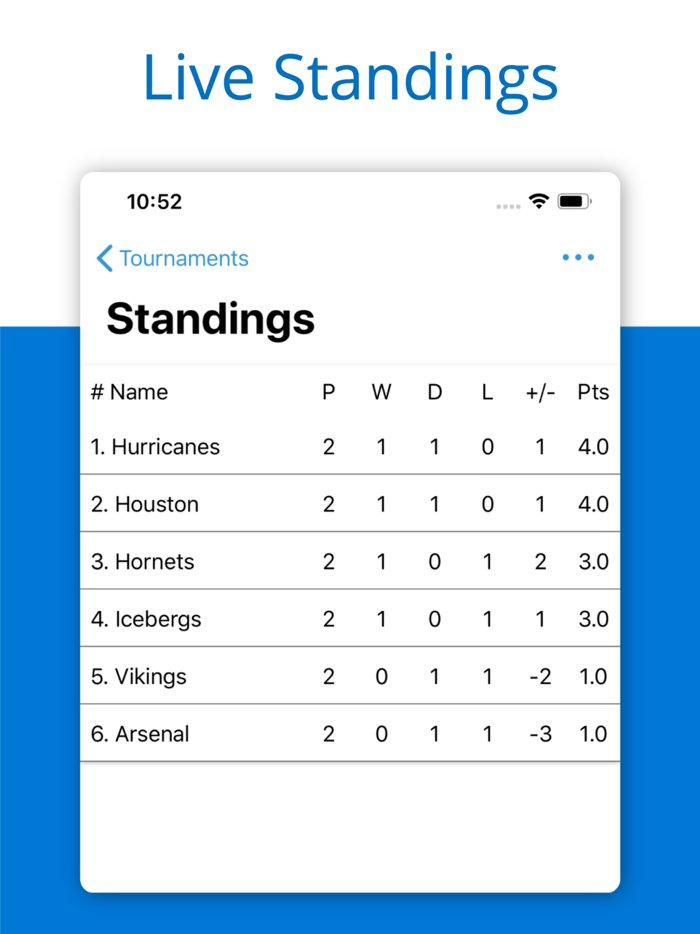
Task: Open the Tournaments link
Action: pyautogui.click(x=183, y=258)
